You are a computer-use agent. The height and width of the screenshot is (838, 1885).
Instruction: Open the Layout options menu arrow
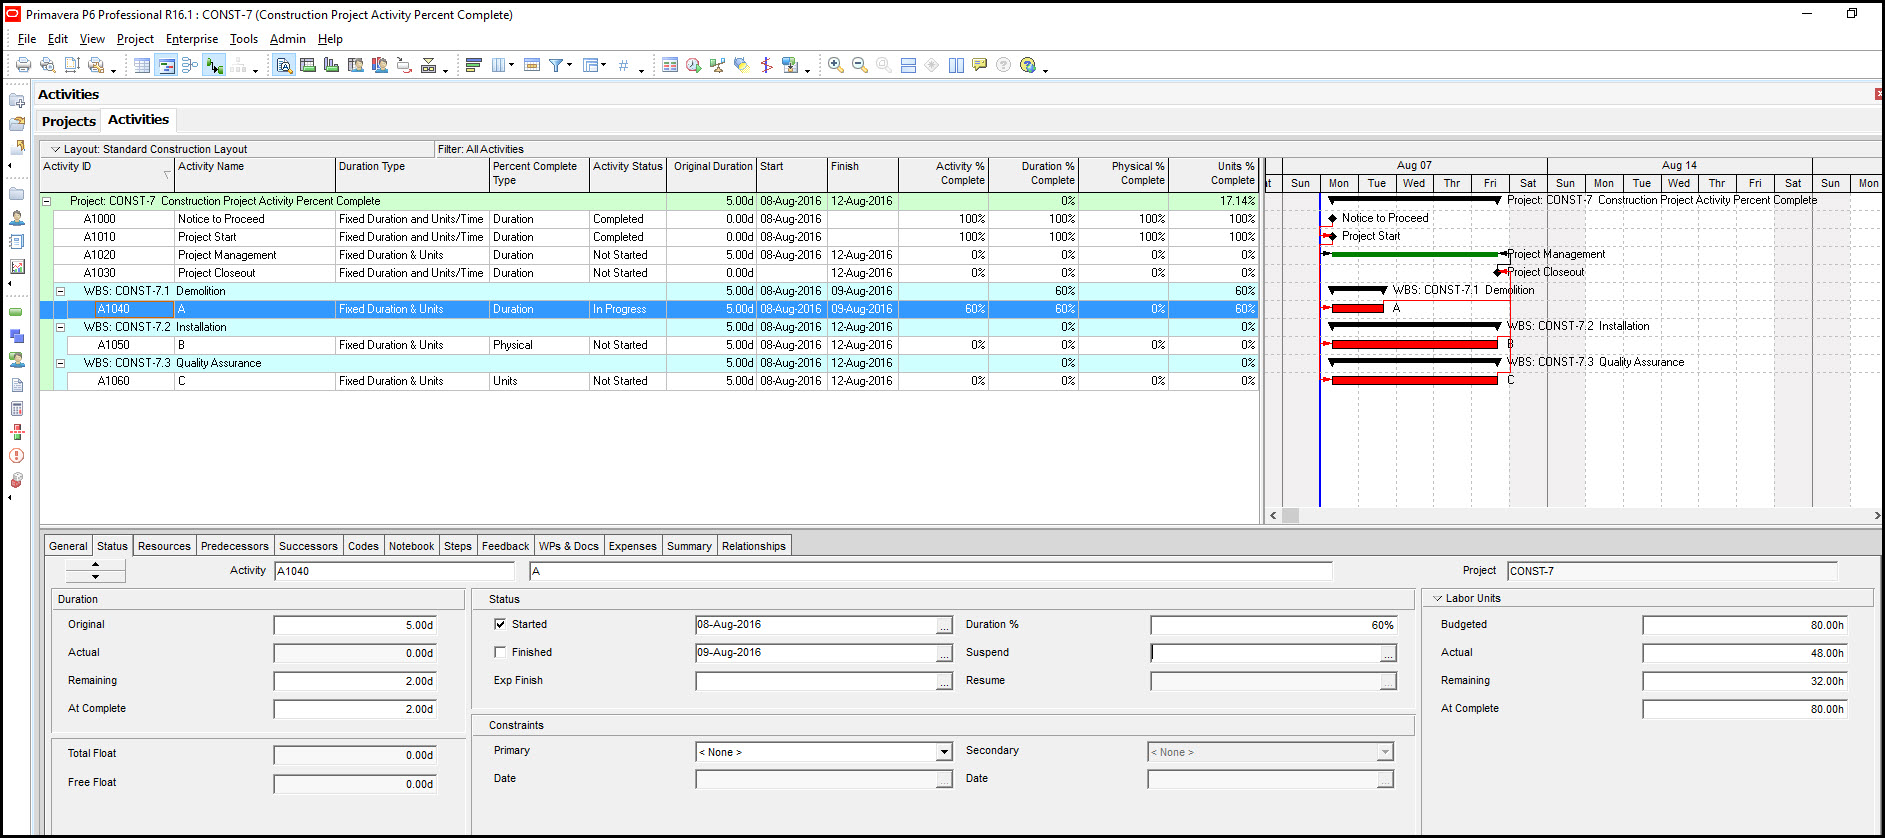pyautogui.click(x=56, y=149)
